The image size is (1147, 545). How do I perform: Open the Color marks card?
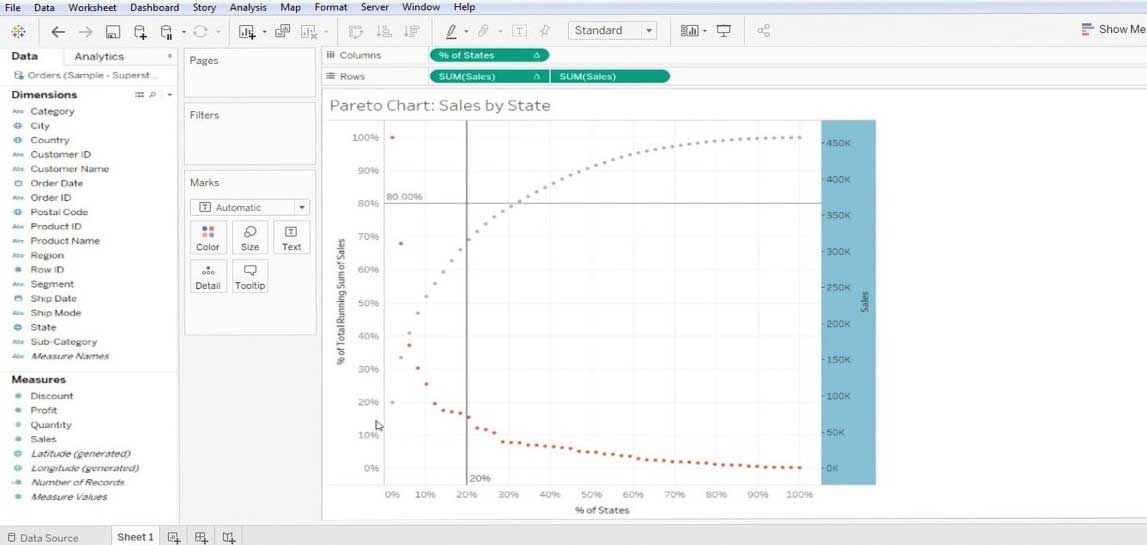point(208,238)
